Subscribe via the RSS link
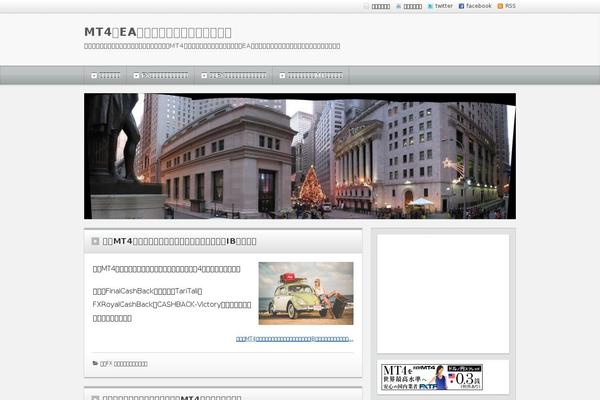The width and height of the screenshot is (600, 400). (x=510, y=6)
